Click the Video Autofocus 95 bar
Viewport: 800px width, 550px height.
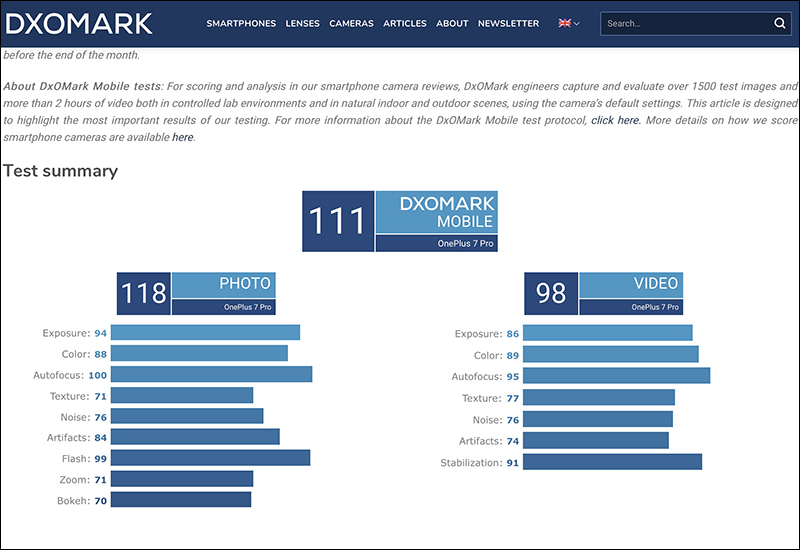tap(616, 376)
